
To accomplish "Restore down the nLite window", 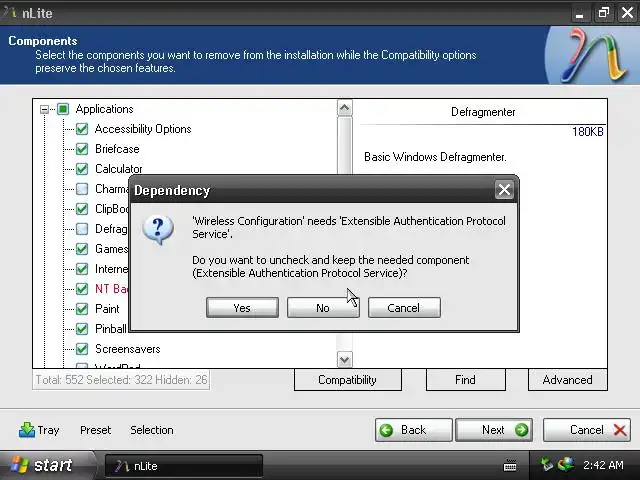I will pyautogui.click(x=603, y=13).
